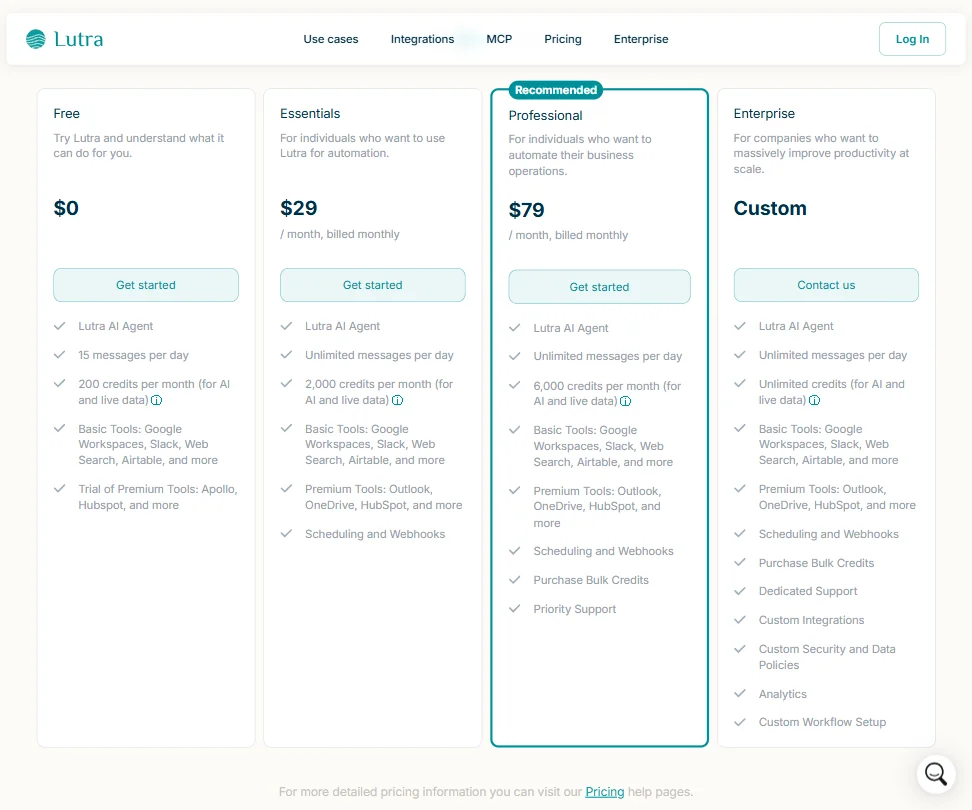Click the $0 price
This screenshot has width=972, height=810.
pos(66,208)
